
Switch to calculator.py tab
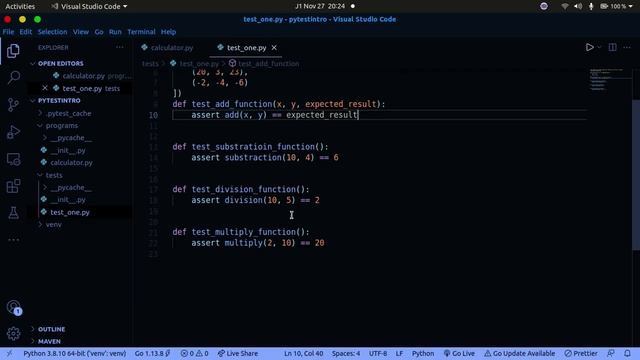168,48
